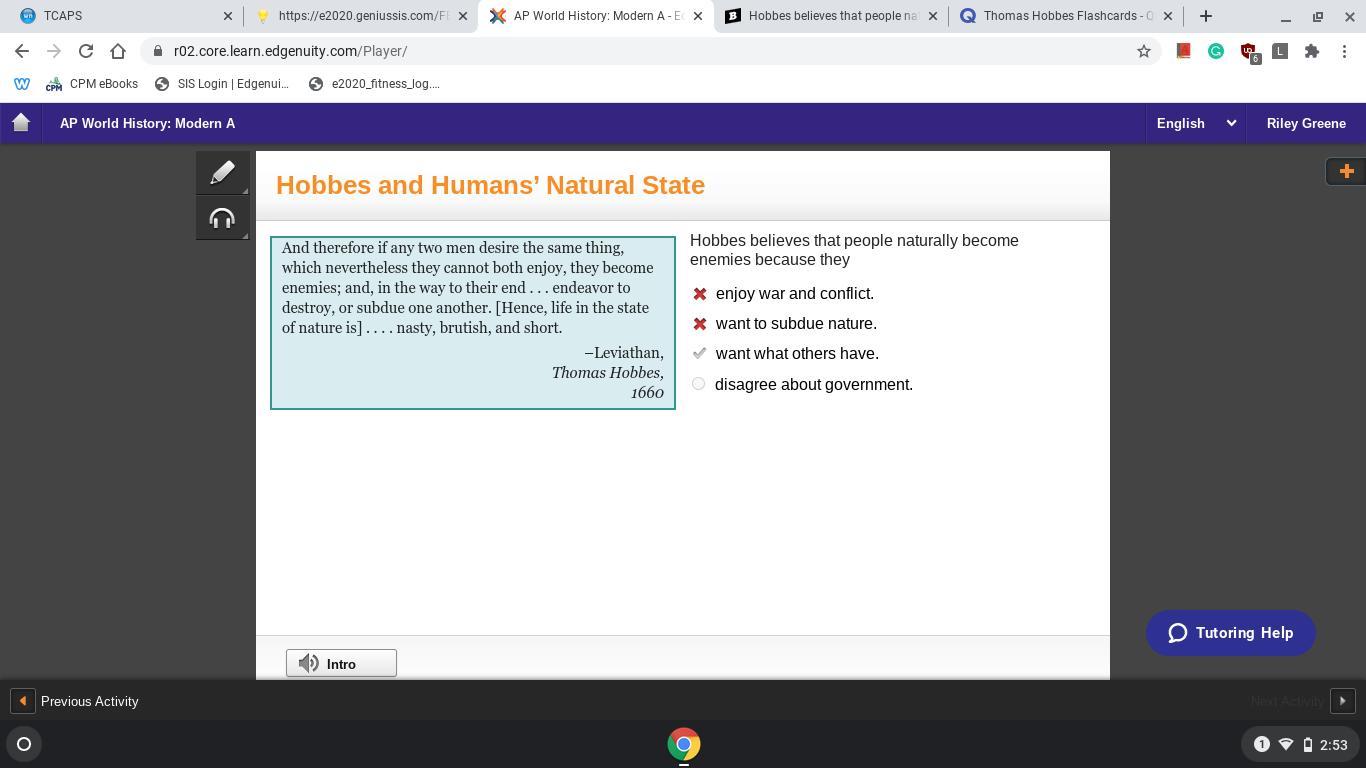The image size is (1366, 768).
Task: Play the Intro audio
Action: [341, 663]
